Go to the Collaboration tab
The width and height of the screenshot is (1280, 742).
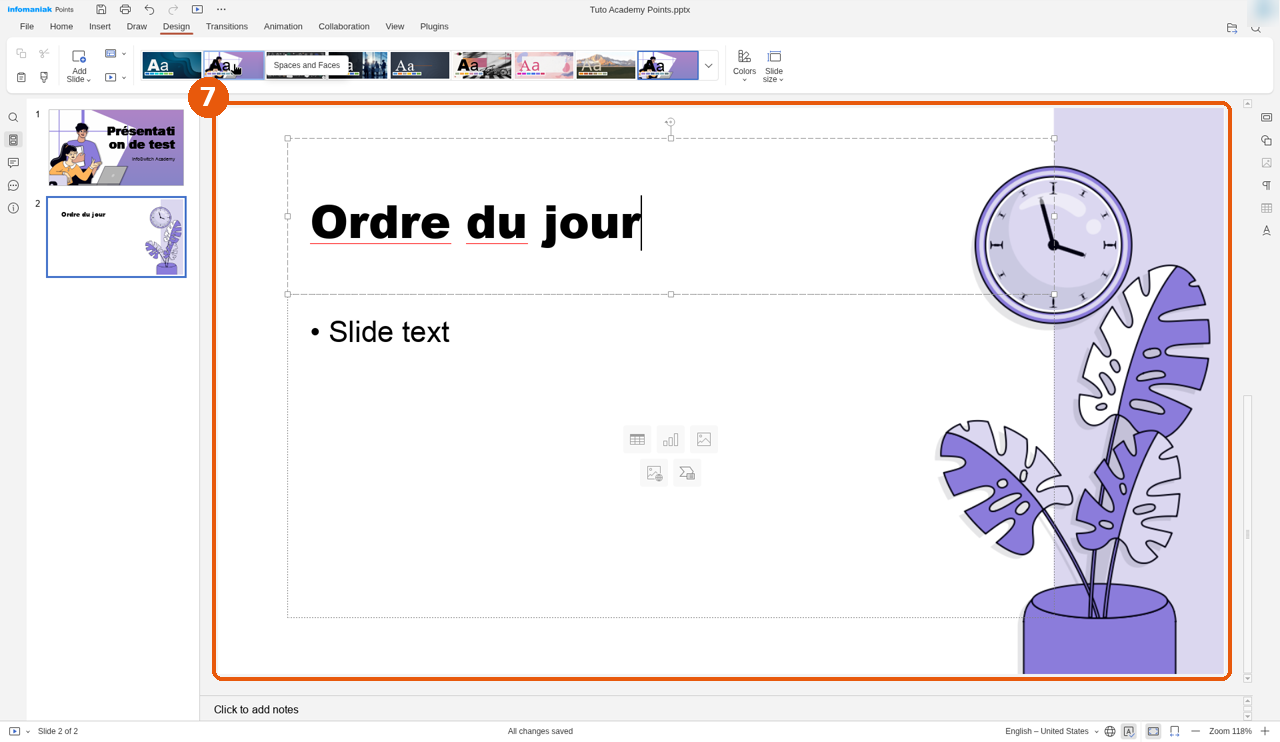344,26
